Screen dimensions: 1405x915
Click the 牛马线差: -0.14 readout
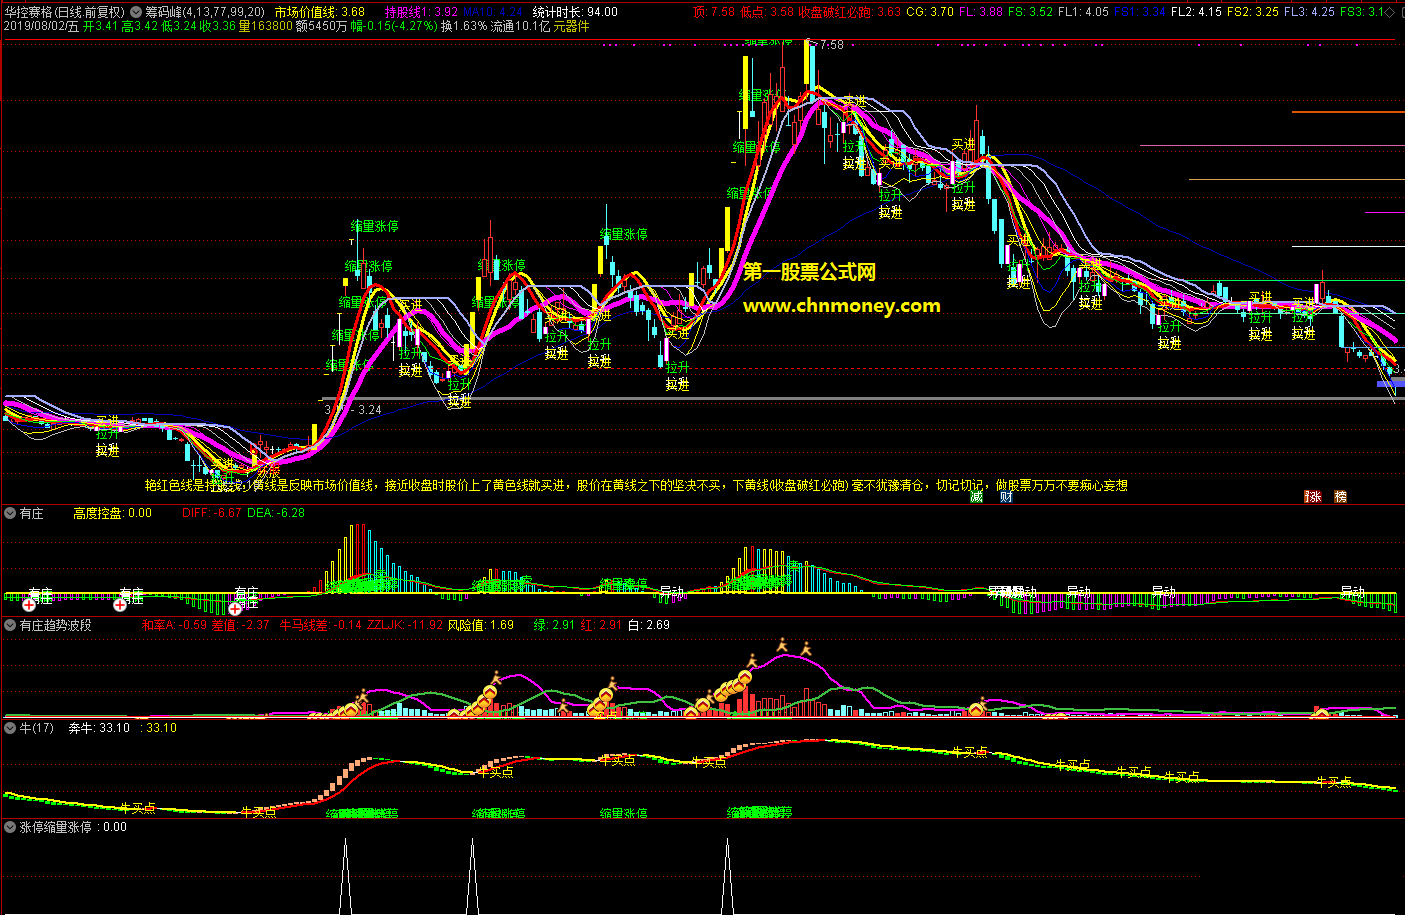tap(320, 625)
